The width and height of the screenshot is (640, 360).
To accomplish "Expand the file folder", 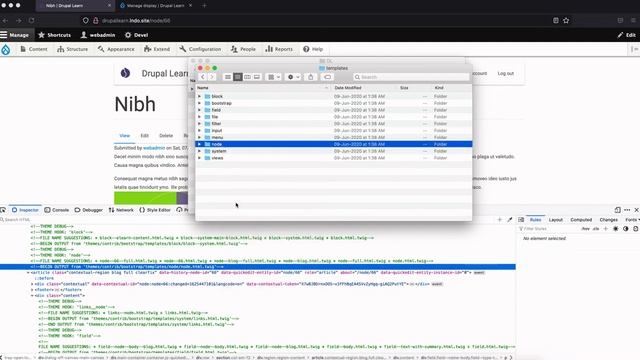I will coord(200,117).
